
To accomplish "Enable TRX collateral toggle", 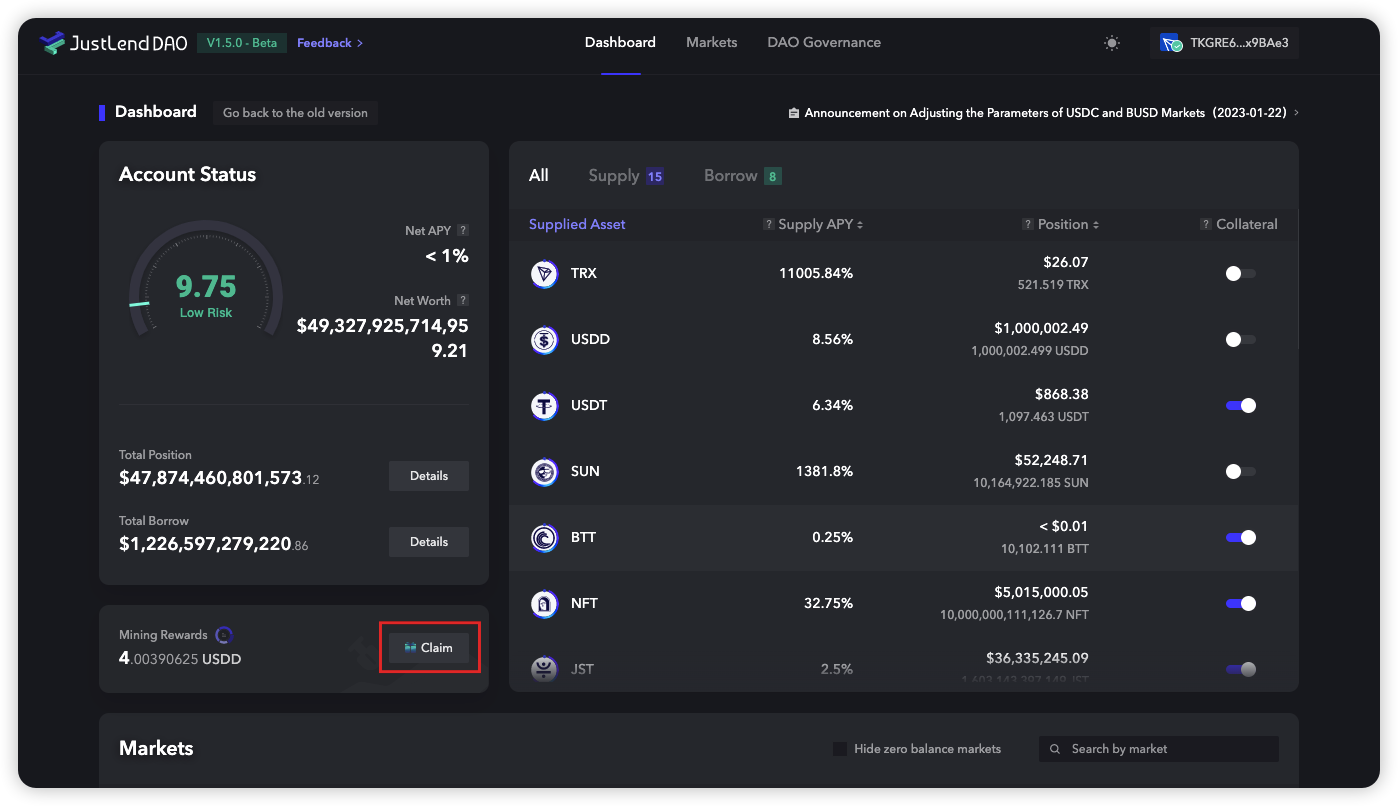I will (x=1241, y=273).
